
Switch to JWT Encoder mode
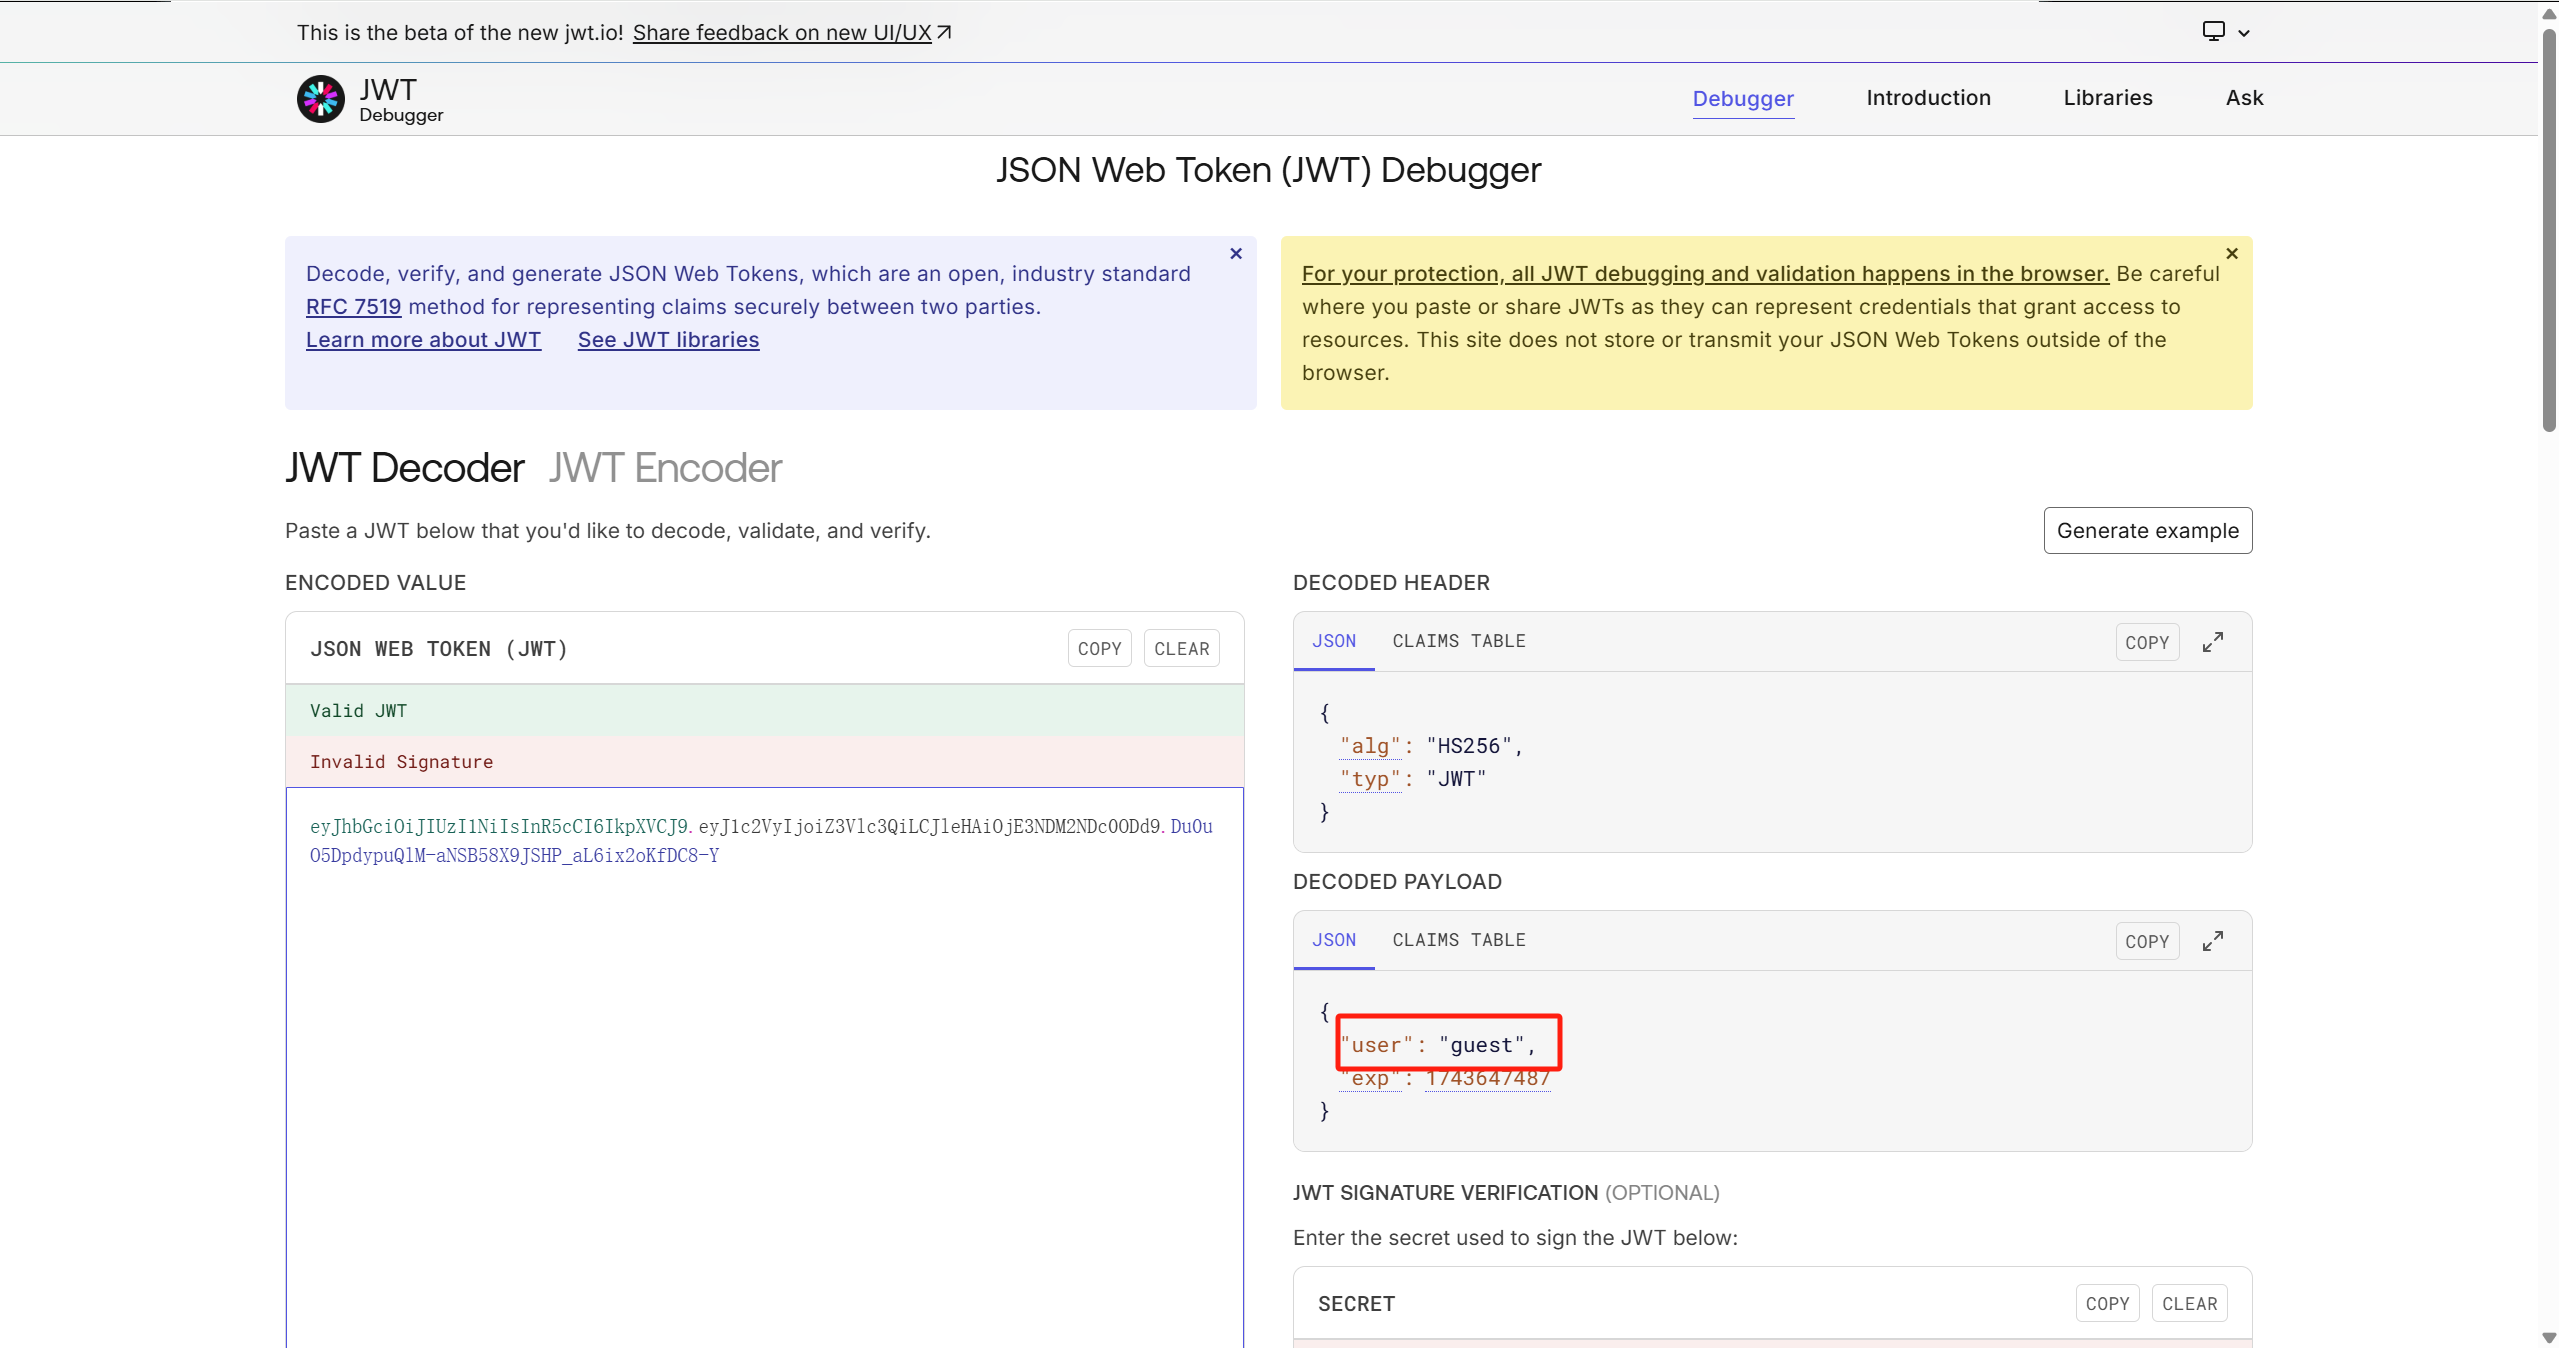click(x=664, y=468)
